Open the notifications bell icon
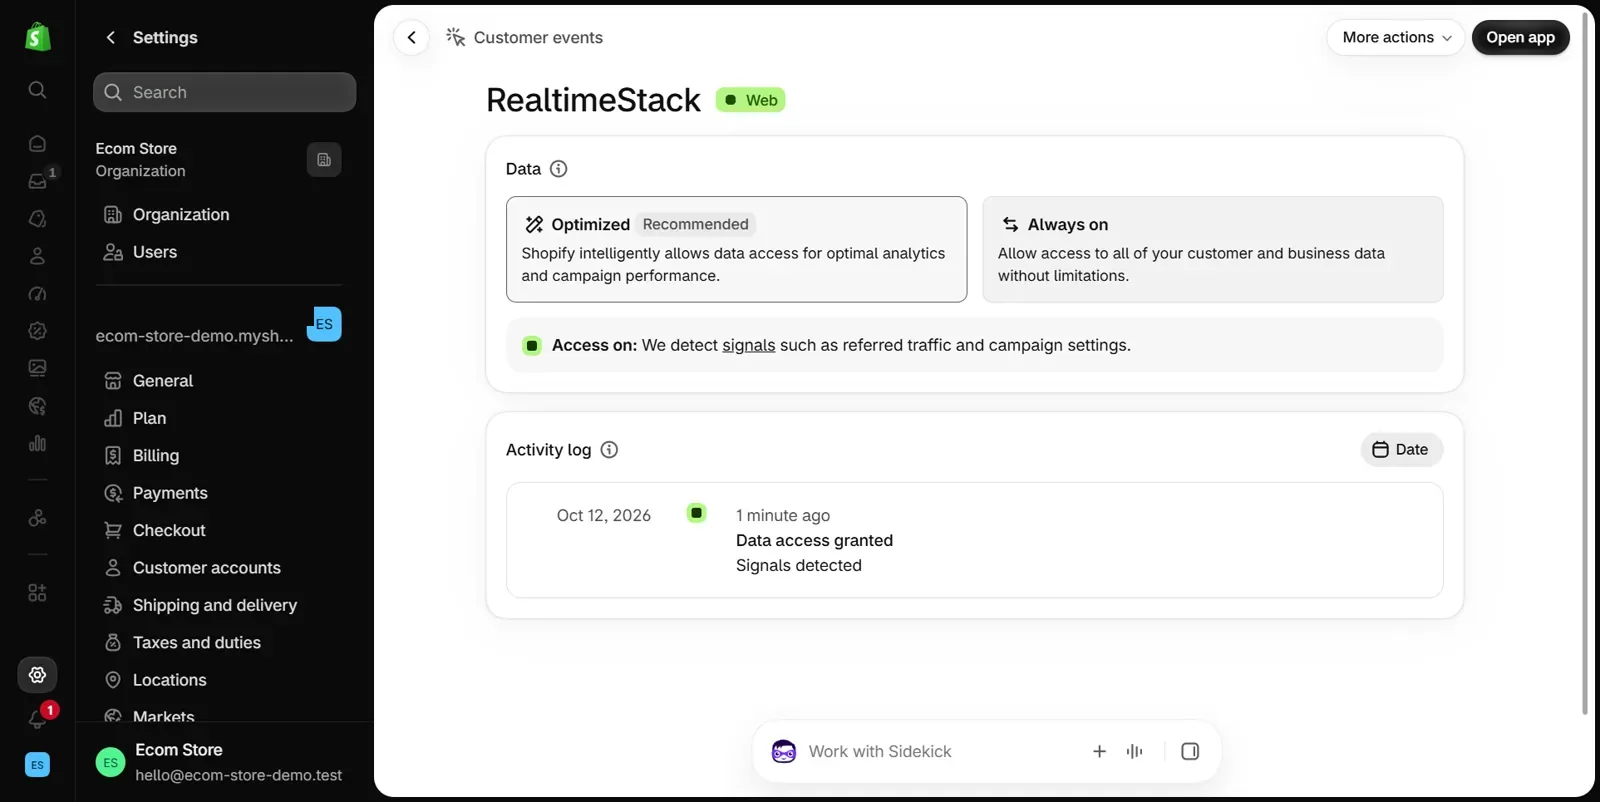This screenshot has height=802, width=1600. coord(37,719)
